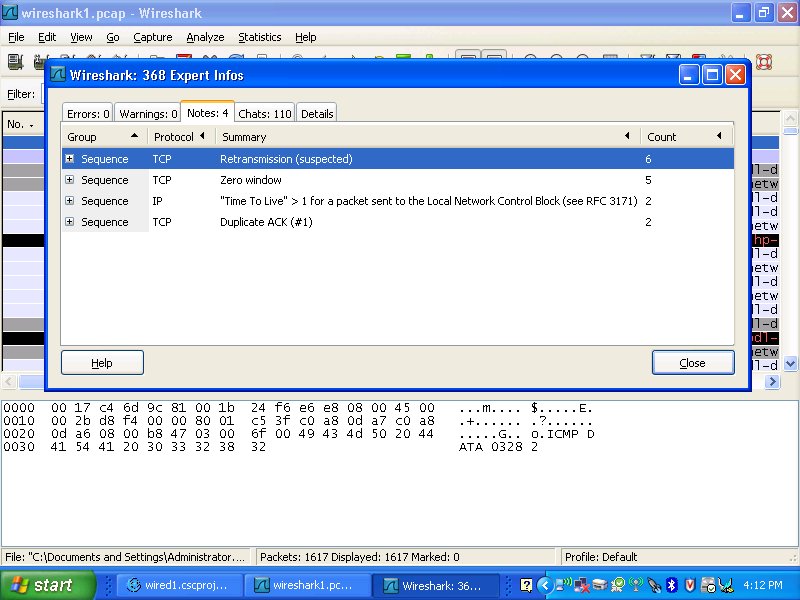Expand the Retransmission (suspected) row
Viewport: 800px width, 600px height.
[70, 159]
